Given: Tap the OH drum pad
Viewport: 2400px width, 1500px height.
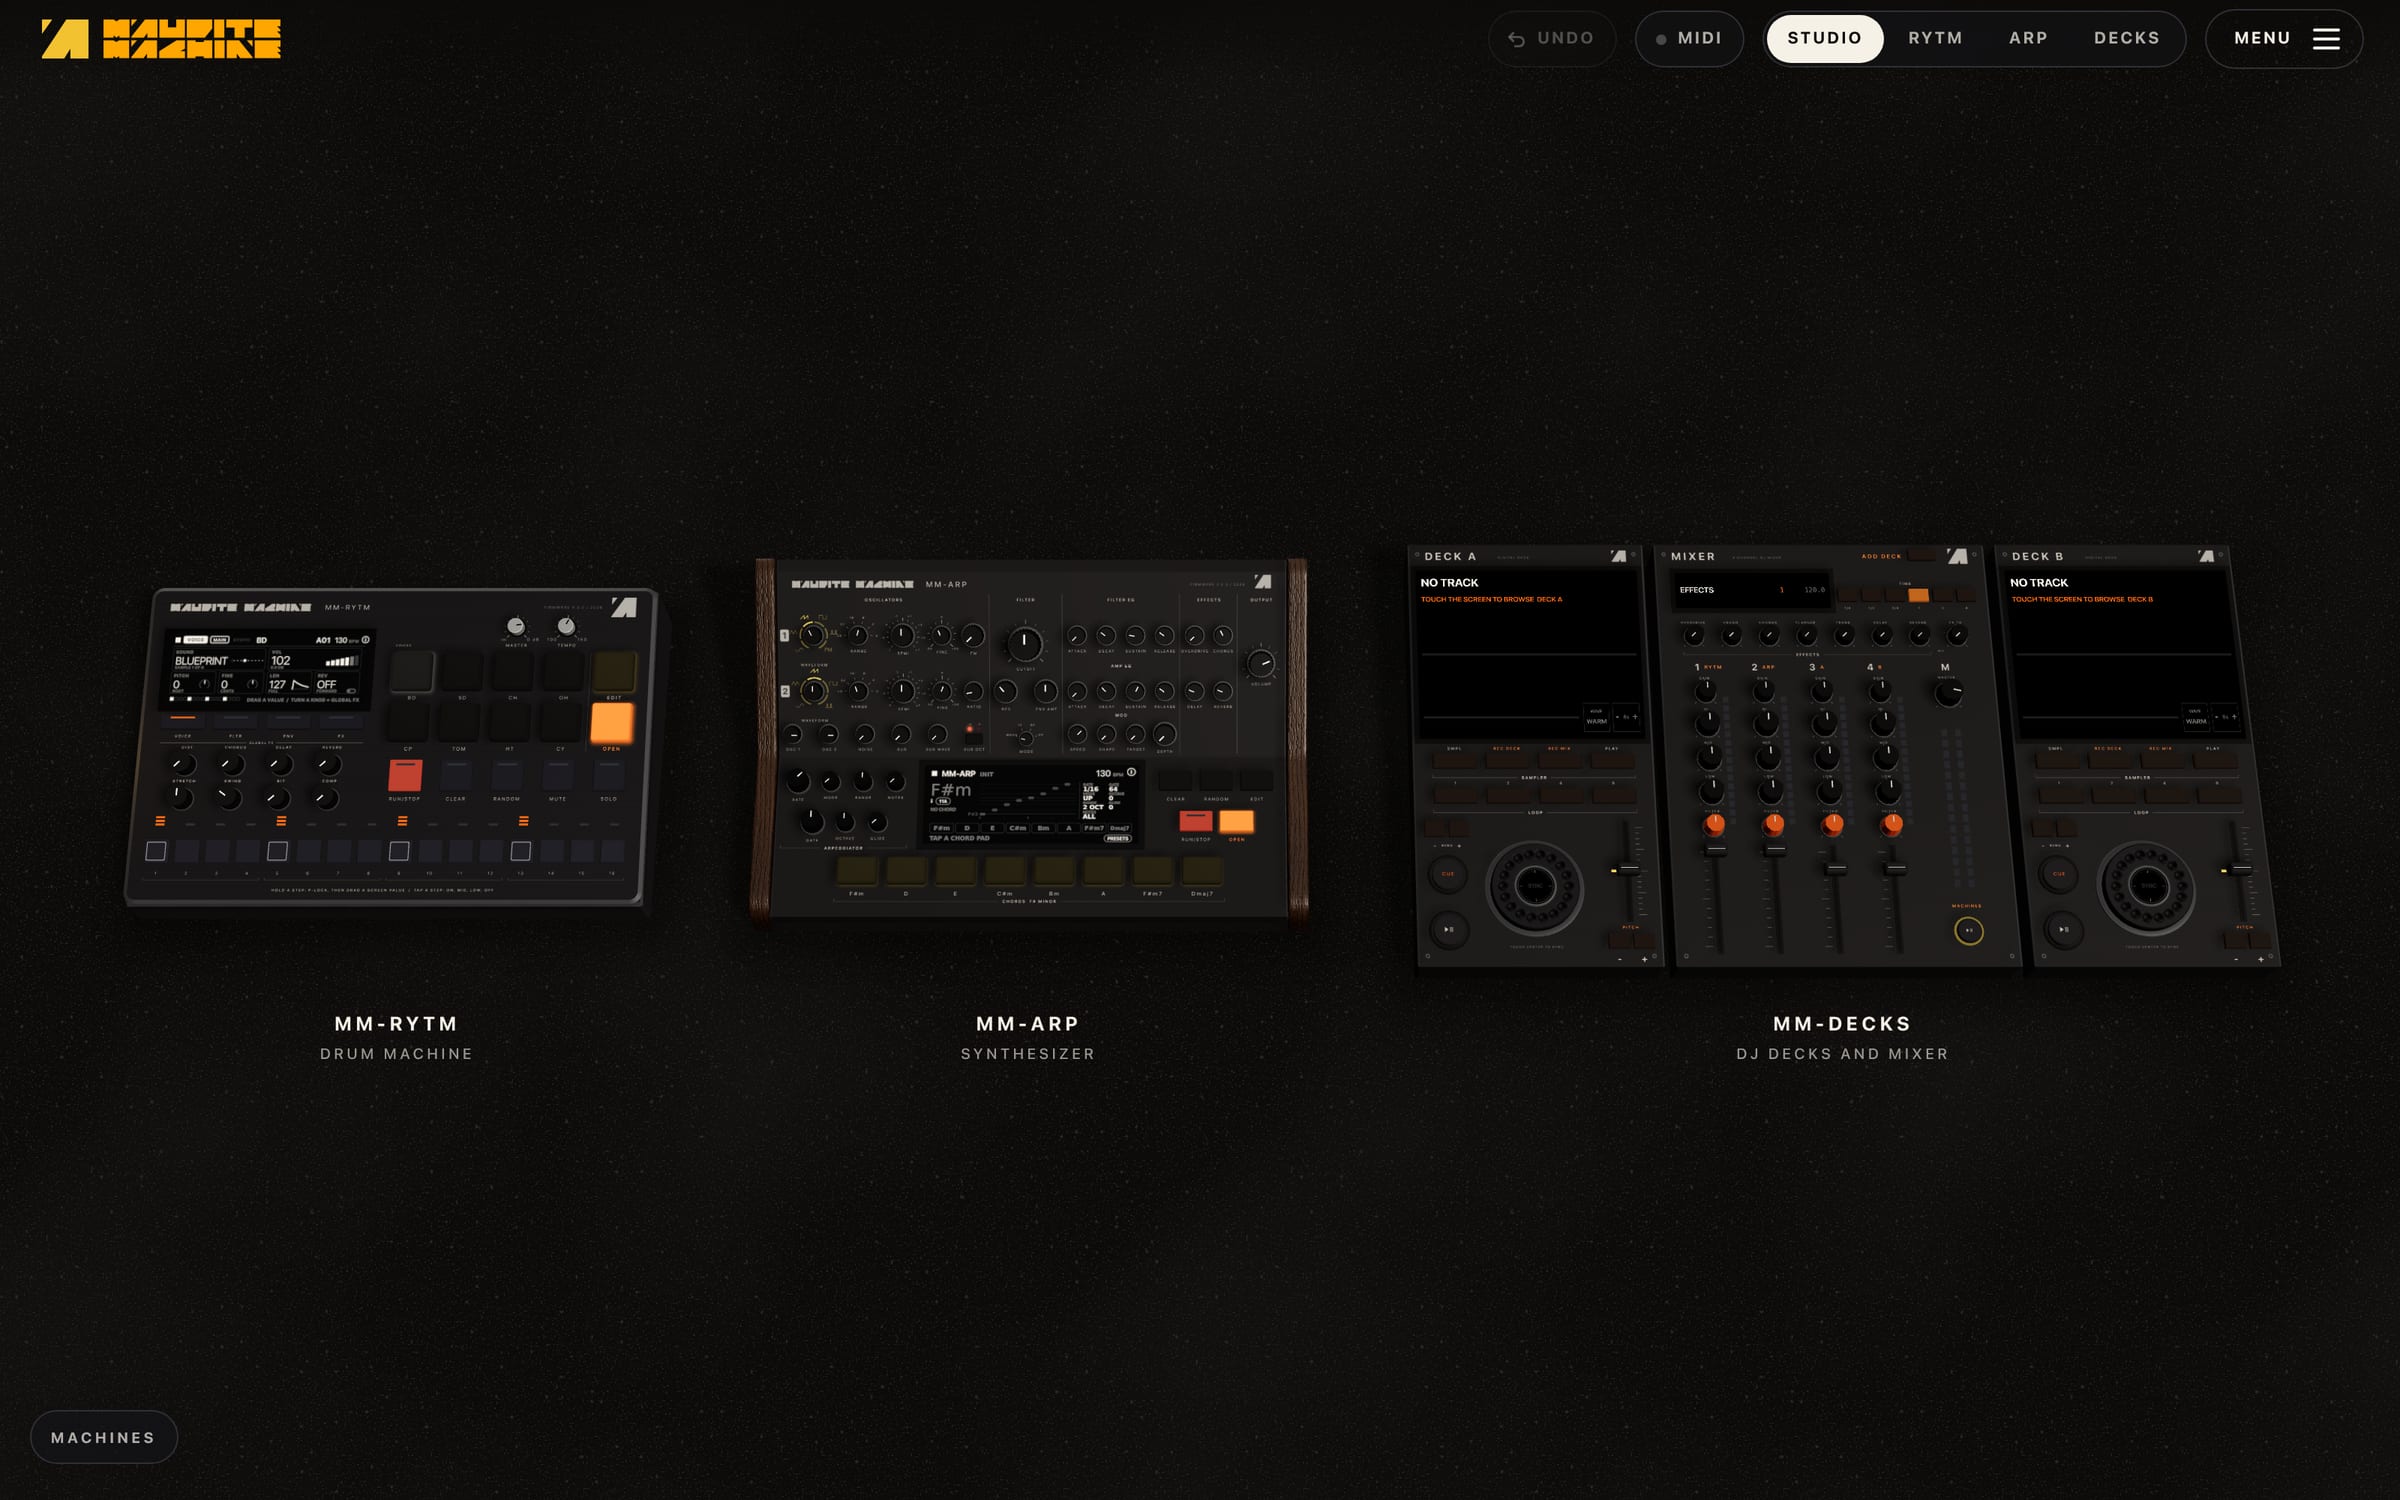Looking at the screenshot, I should (563, 672).
